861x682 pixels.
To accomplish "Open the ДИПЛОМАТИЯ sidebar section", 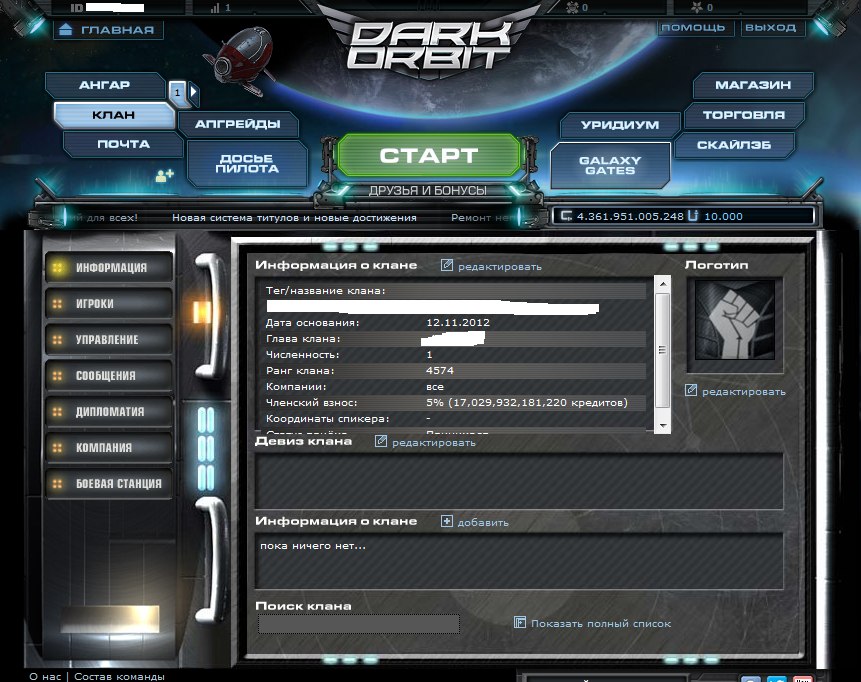I will point(109,412).
